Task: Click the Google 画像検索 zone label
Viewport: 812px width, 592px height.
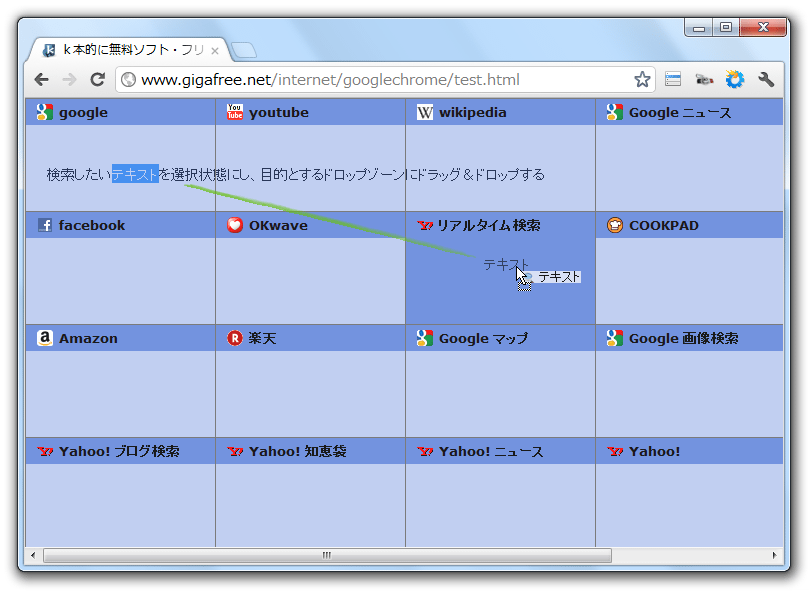Action: coord(684,338)
